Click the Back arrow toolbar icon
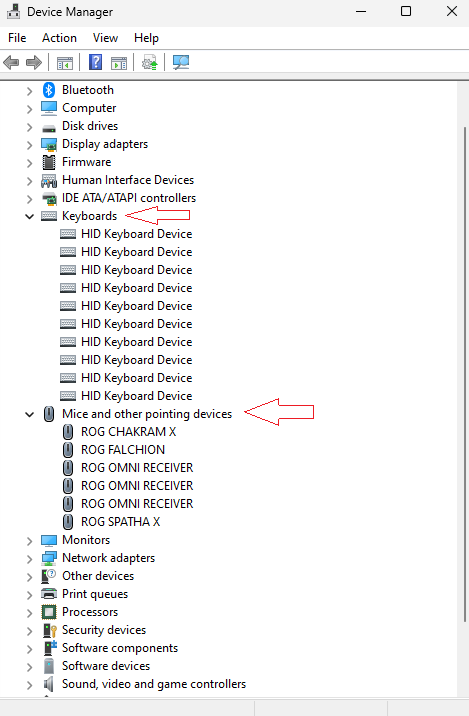This screenshot has width=469, height=716. 11,62
